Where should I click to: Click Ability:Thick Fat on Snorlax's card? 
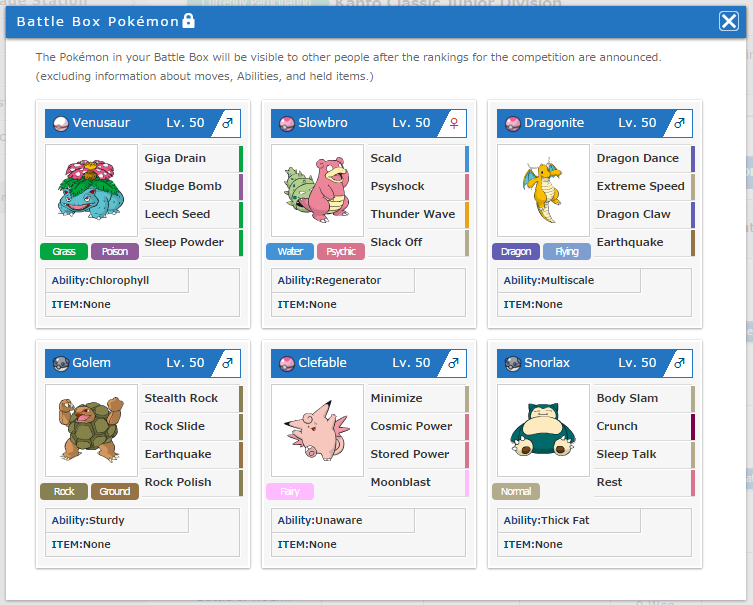[x=569, y=520]
